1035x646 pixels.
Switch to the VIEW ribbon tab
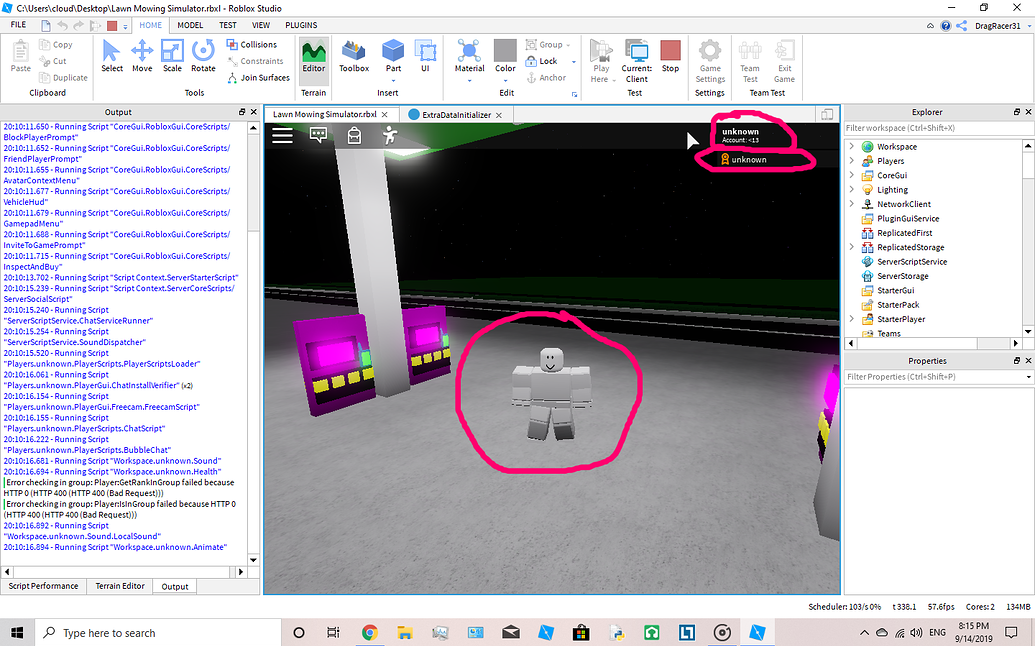[x=261, y=25]
